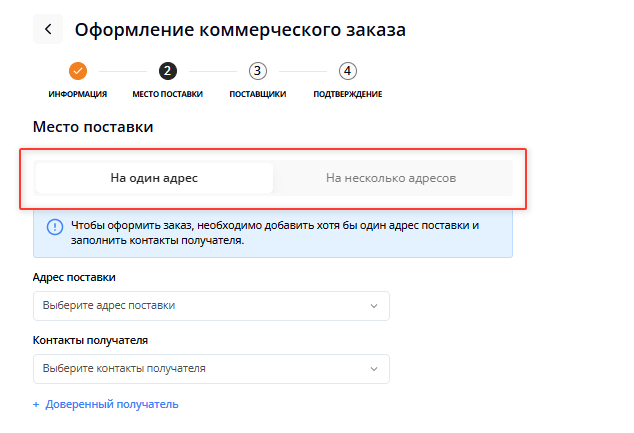Select the ПОДТВЕРЖДЕНИЕ step label

point(347,94)
